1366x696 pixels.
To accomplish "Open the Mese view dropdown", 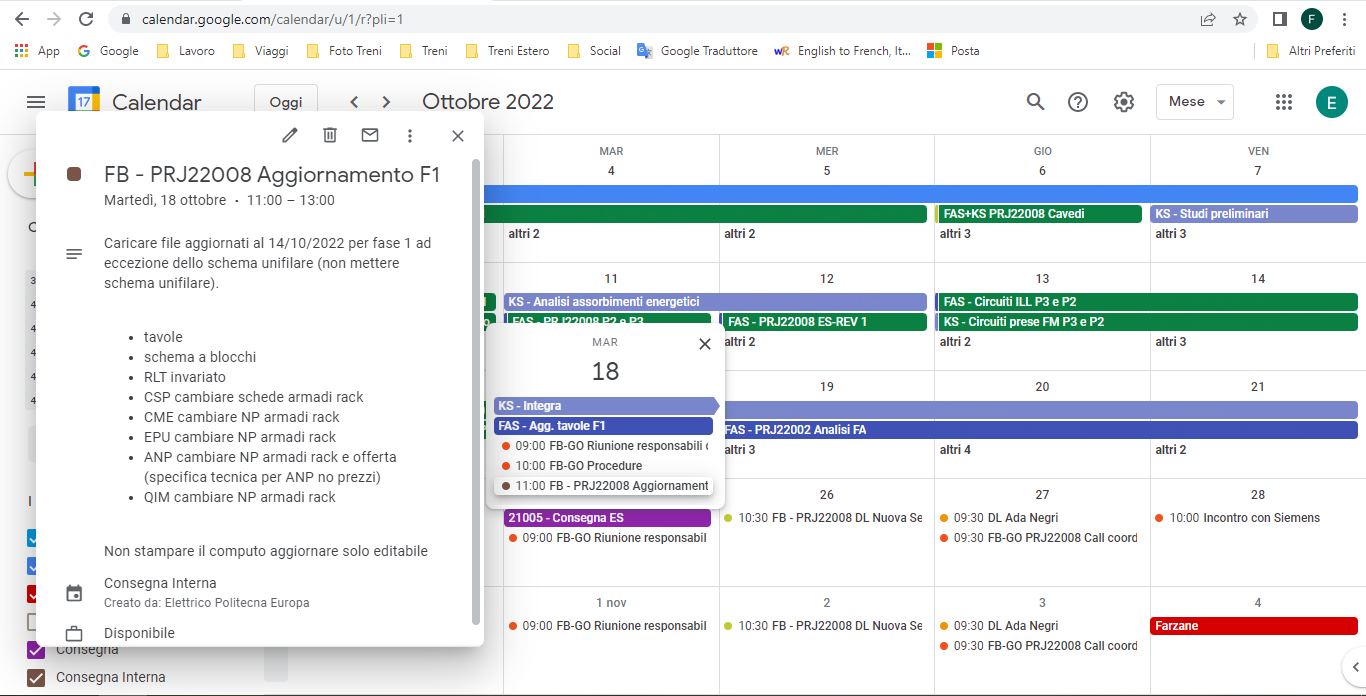I will coord(1195,102).
